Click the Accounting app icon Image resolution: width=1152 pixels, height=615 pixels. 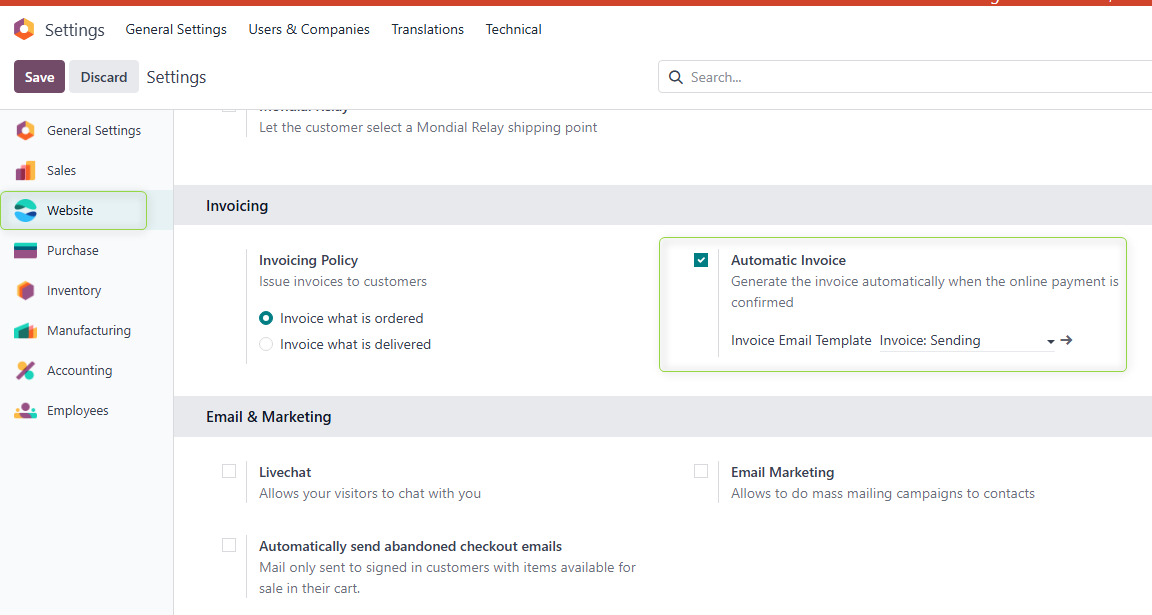coord(24,370)
